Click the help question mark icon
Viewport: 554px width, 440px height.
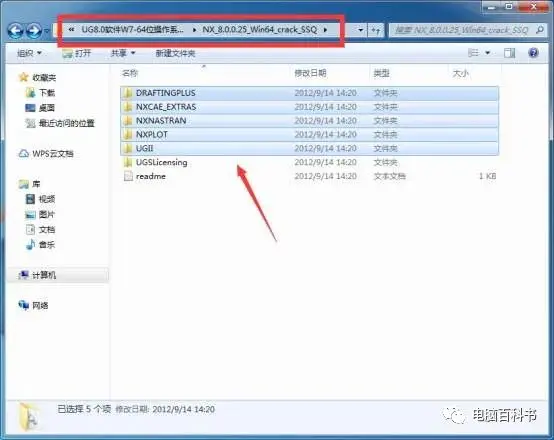click(x=533, y=53)
